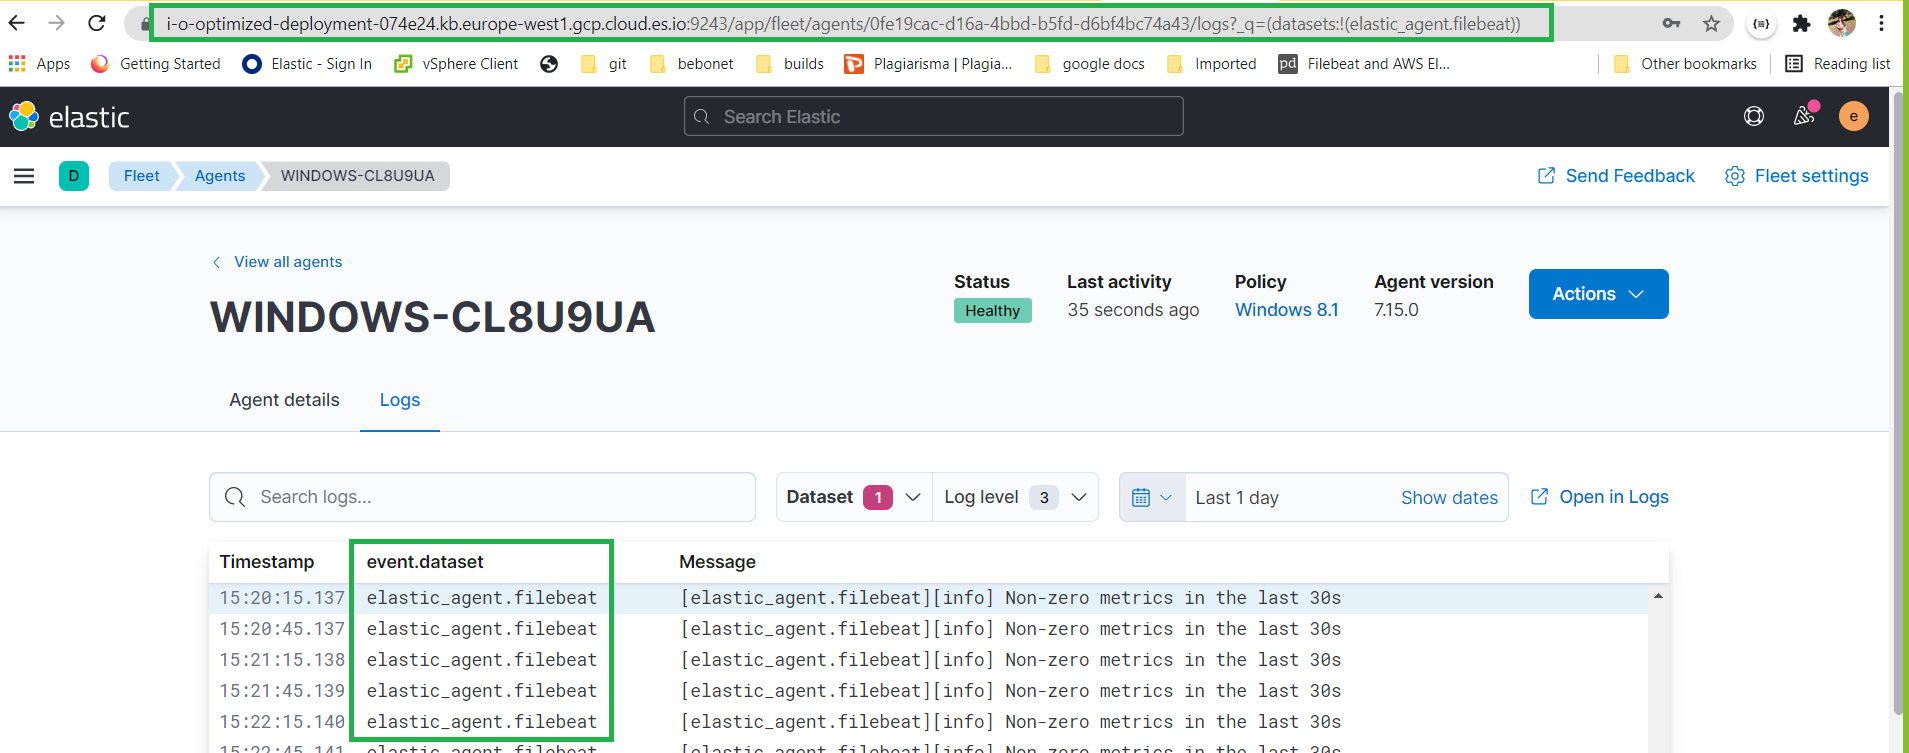The image size is (1909, 753).
Task: Open the Chrome profile avatar
Action: coord(1841,23)
